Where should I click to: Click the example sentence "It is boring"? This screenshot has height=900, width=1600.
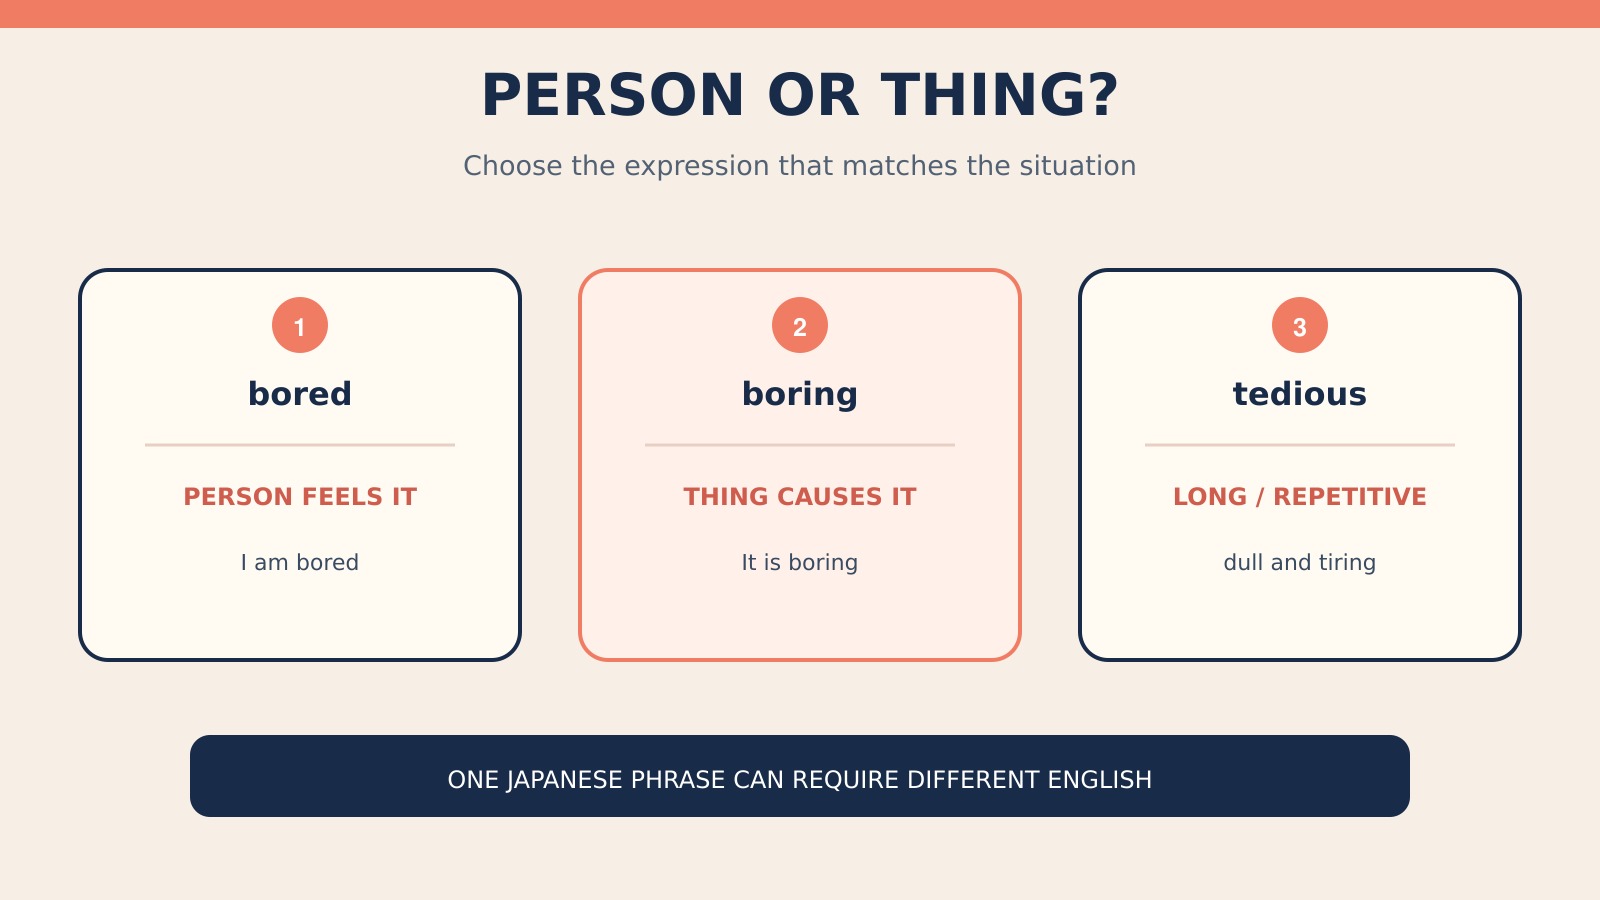click(x=800, y=563)
